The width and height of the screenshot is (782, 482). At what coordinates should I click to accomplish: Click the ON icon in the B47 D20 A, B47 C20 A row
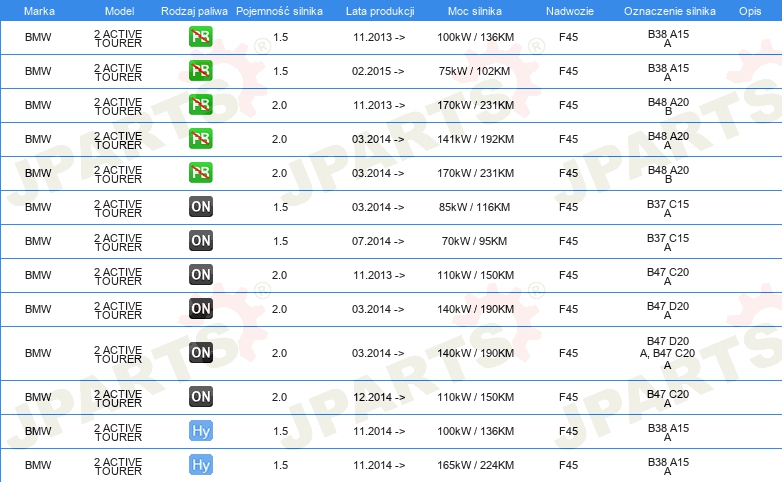pyautogui.click(x=201, y=352)
